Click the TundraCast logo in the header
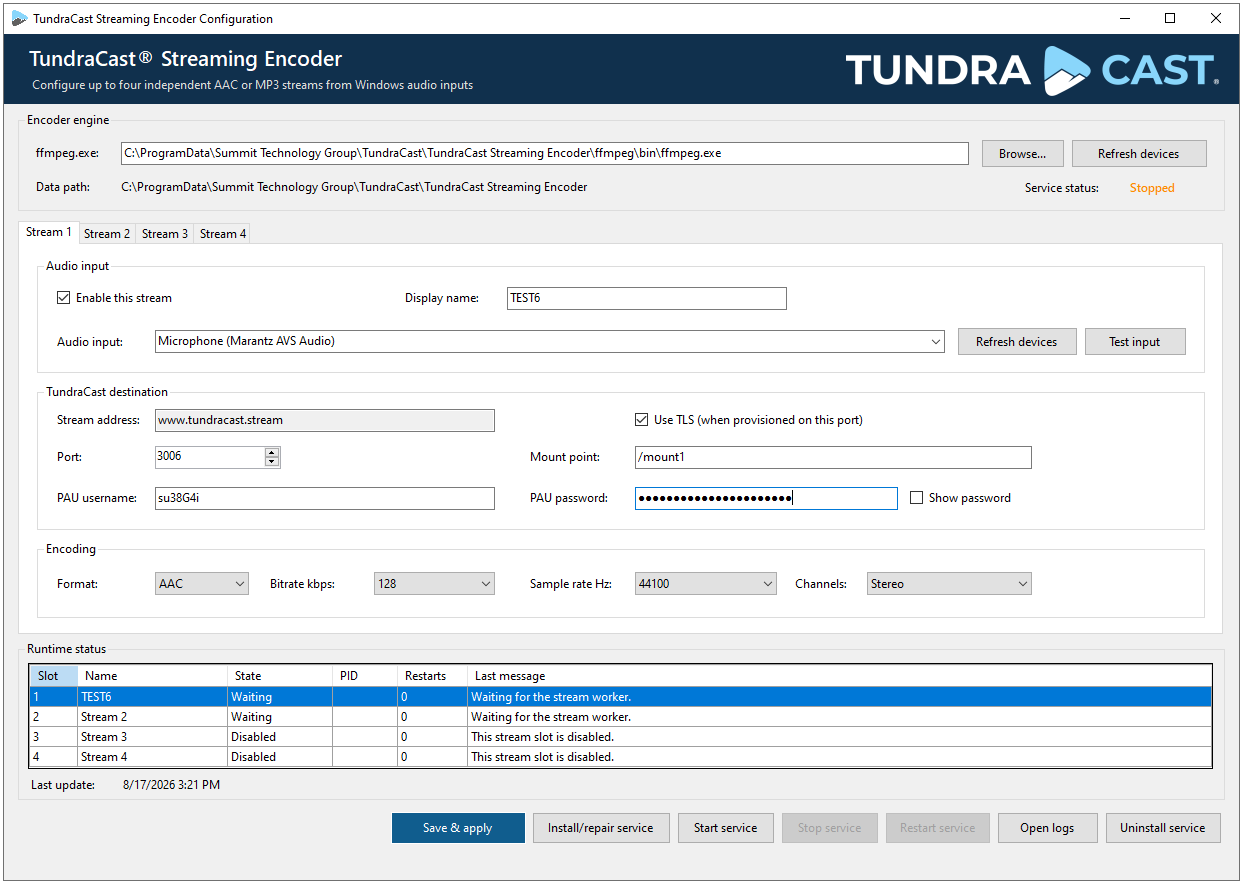 pyautogui.click(x=1032, y=70)
